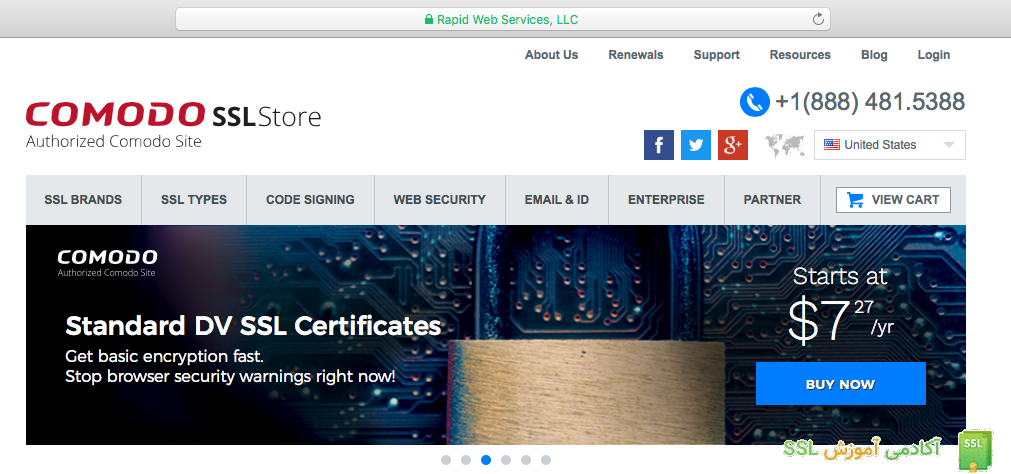Viewport: 1011px width, 474px height.
Task: Click the phone number +1(888) 481.5388
Action: 870,102
